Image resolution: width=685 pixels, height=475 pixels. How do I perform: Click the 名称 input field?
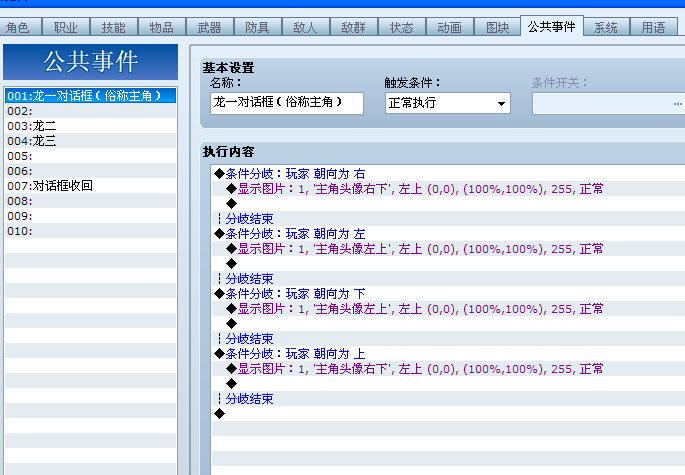pos(287,103)
